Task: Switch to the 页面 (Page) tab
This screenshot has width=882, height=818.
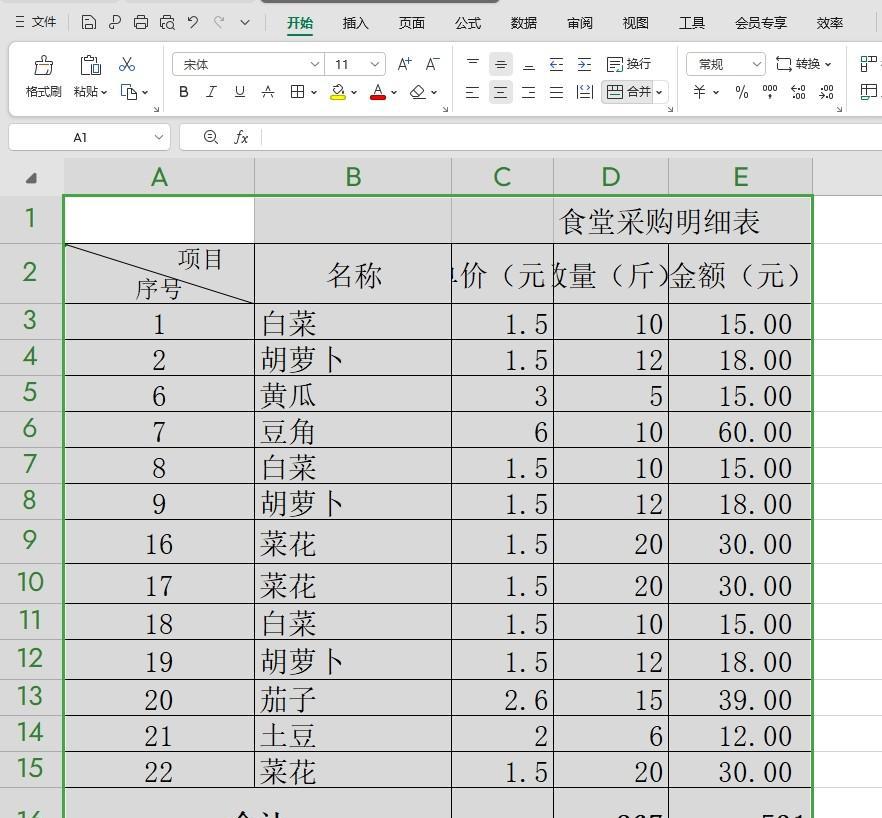Action: pos(411,23)
